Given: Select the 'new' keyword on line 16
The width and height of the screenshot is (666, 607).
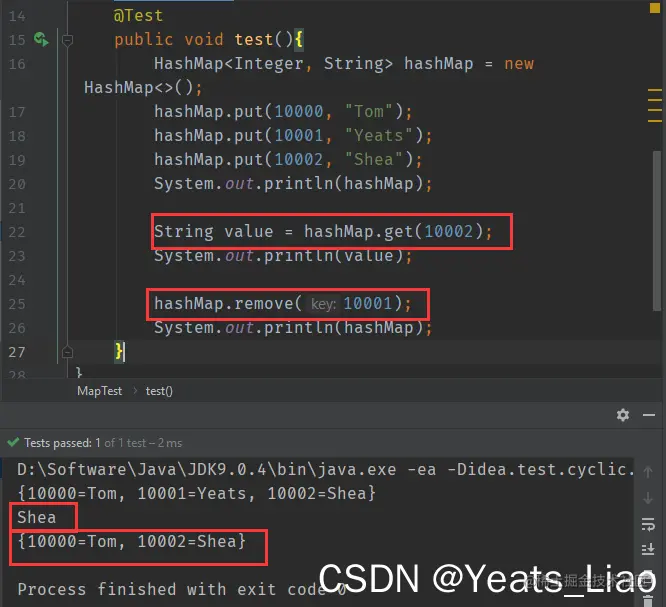Looking at the screenshot, I should (519, 64).
